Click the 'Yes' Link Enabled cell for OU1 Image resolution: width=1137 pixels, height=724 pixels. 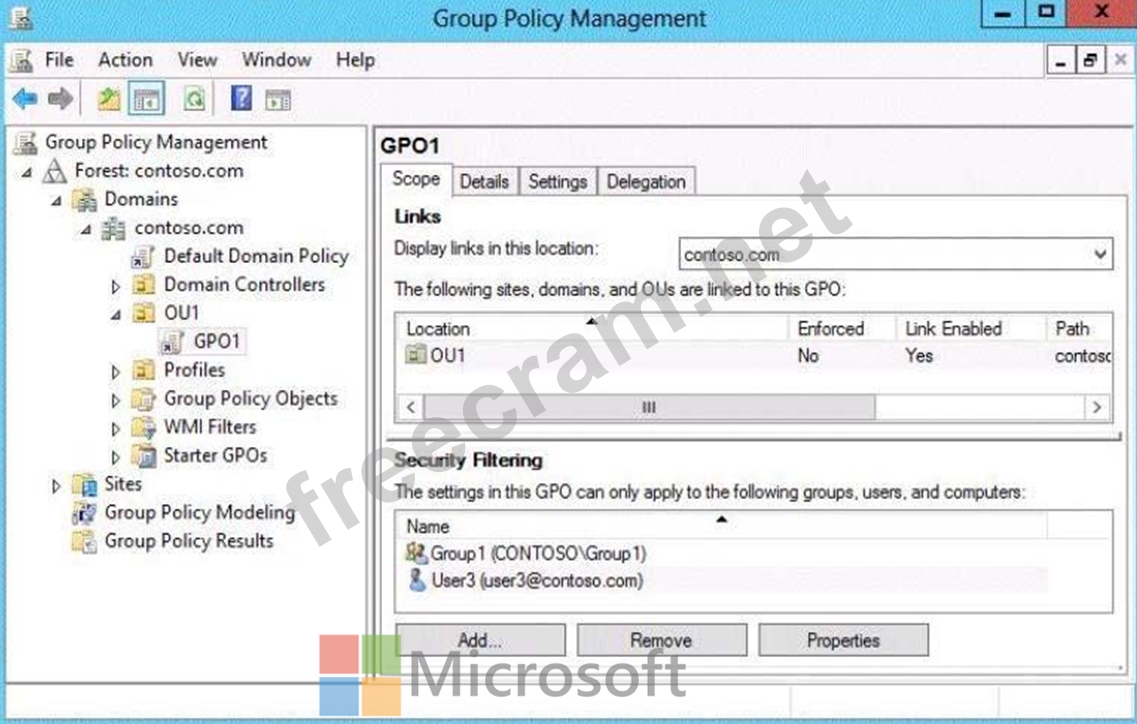[919, 355]
